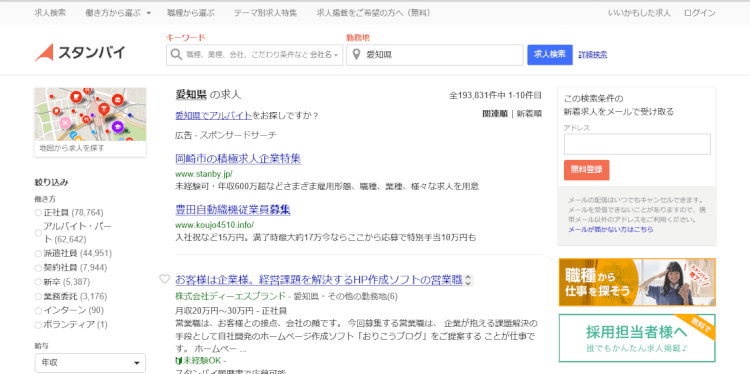Click the 勤務地 location field with 愛知県
750x374 pixels.
435,55
